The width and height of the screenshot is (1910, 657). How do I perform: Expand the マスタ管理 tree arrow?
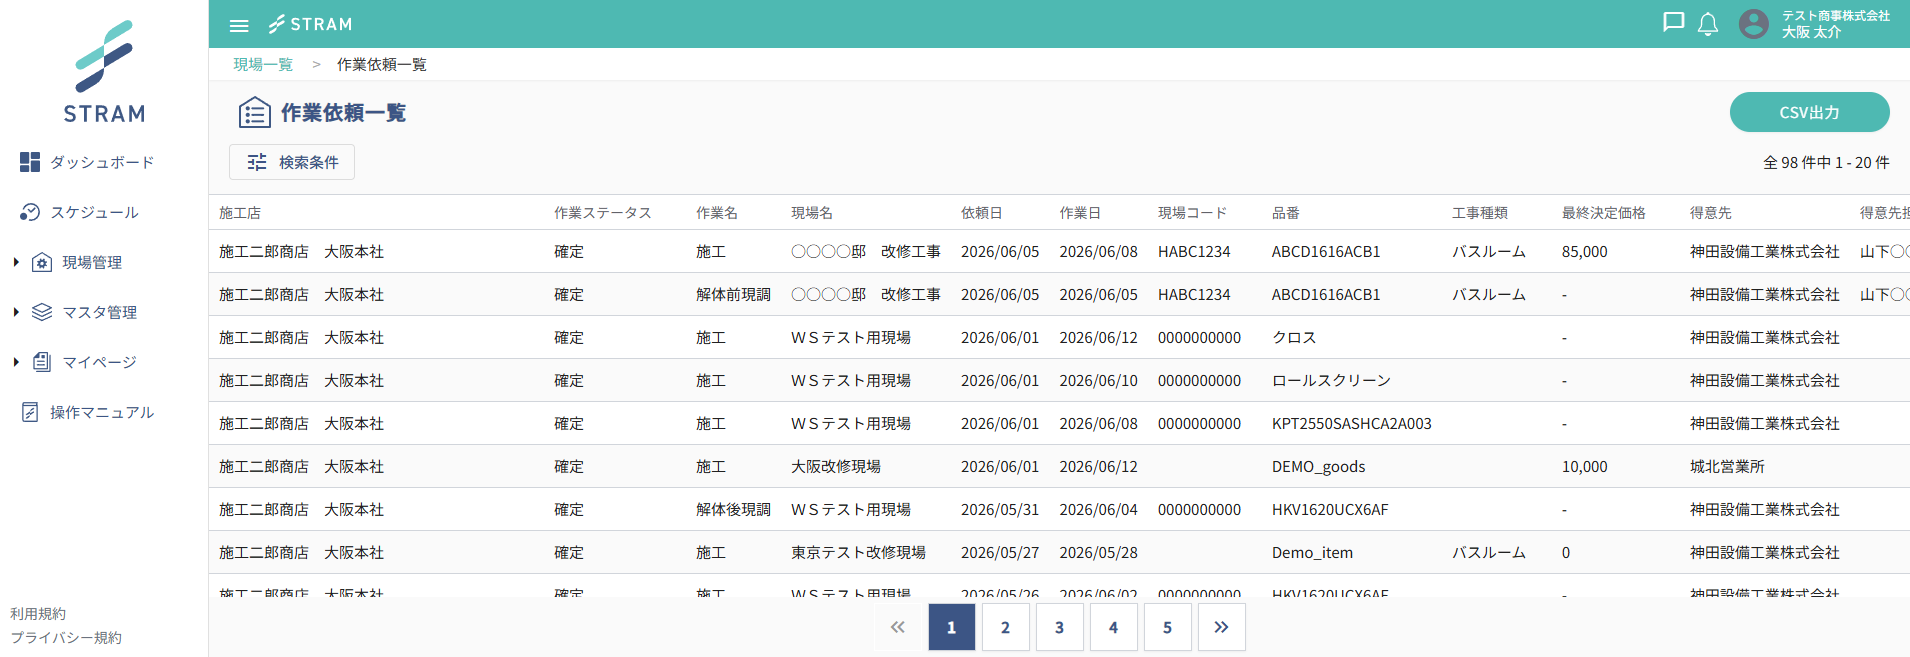(x=16, y=312)
